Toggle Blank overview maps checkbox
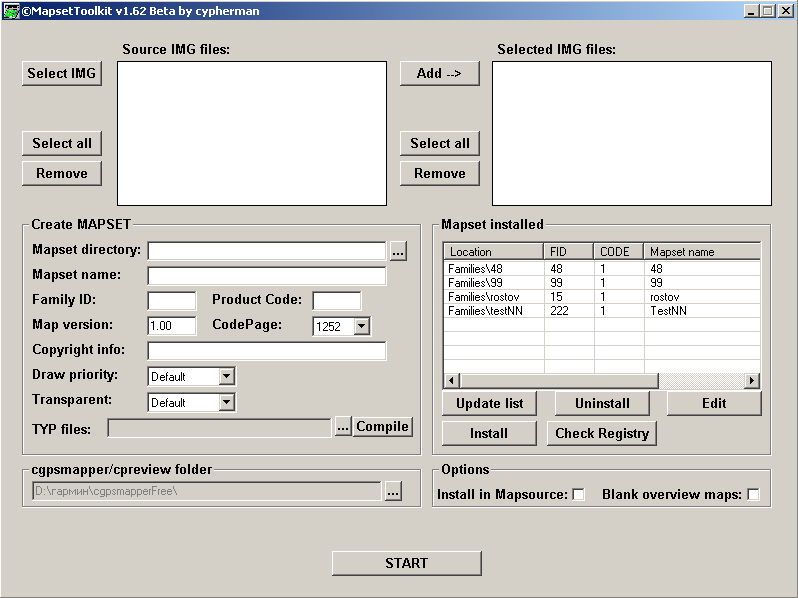This screenshot has width=798, height=598. pyautogui.click(x=753, y=495)
